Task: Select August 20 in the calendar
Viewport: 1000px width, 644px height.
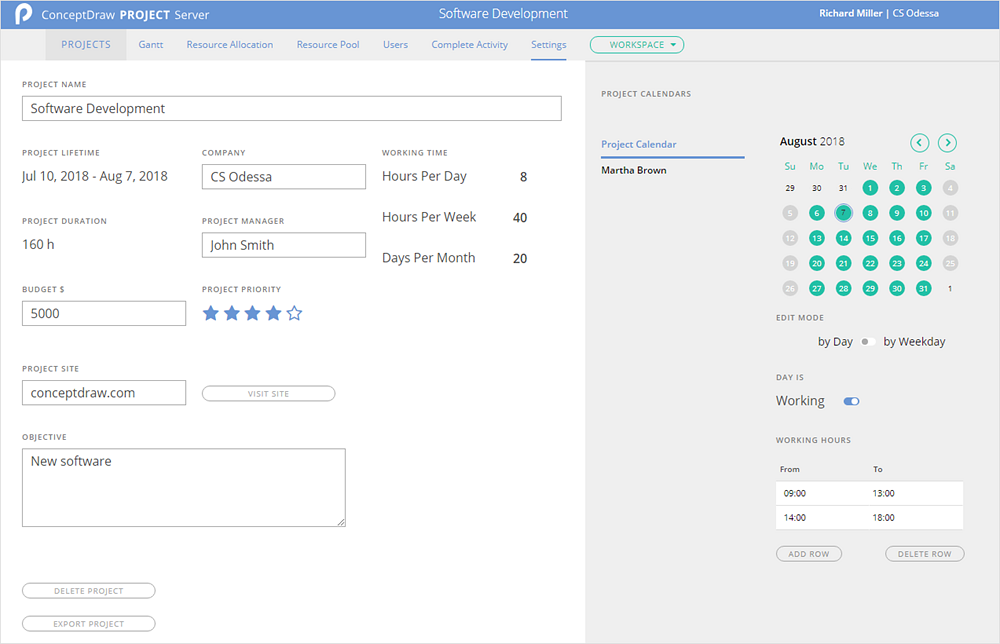Action: tap(816, 263)
